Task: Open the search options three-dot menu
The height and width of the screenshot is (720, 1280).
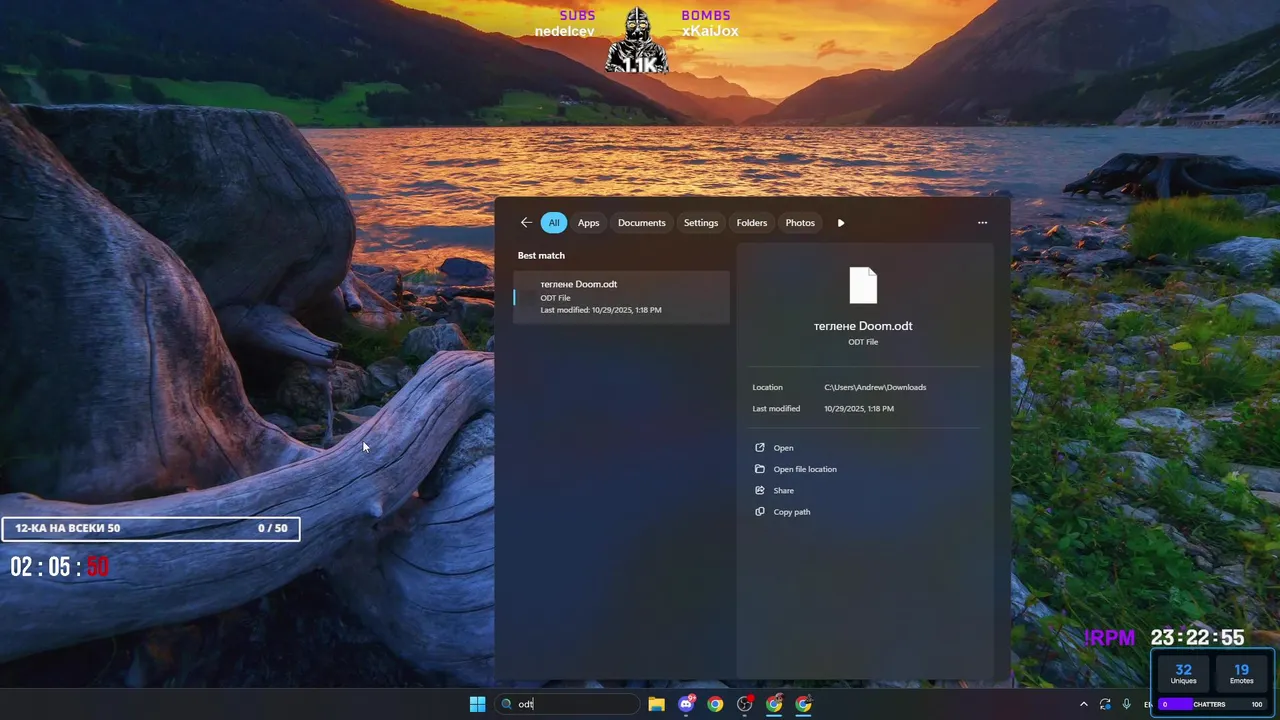Action: point(982,223)
